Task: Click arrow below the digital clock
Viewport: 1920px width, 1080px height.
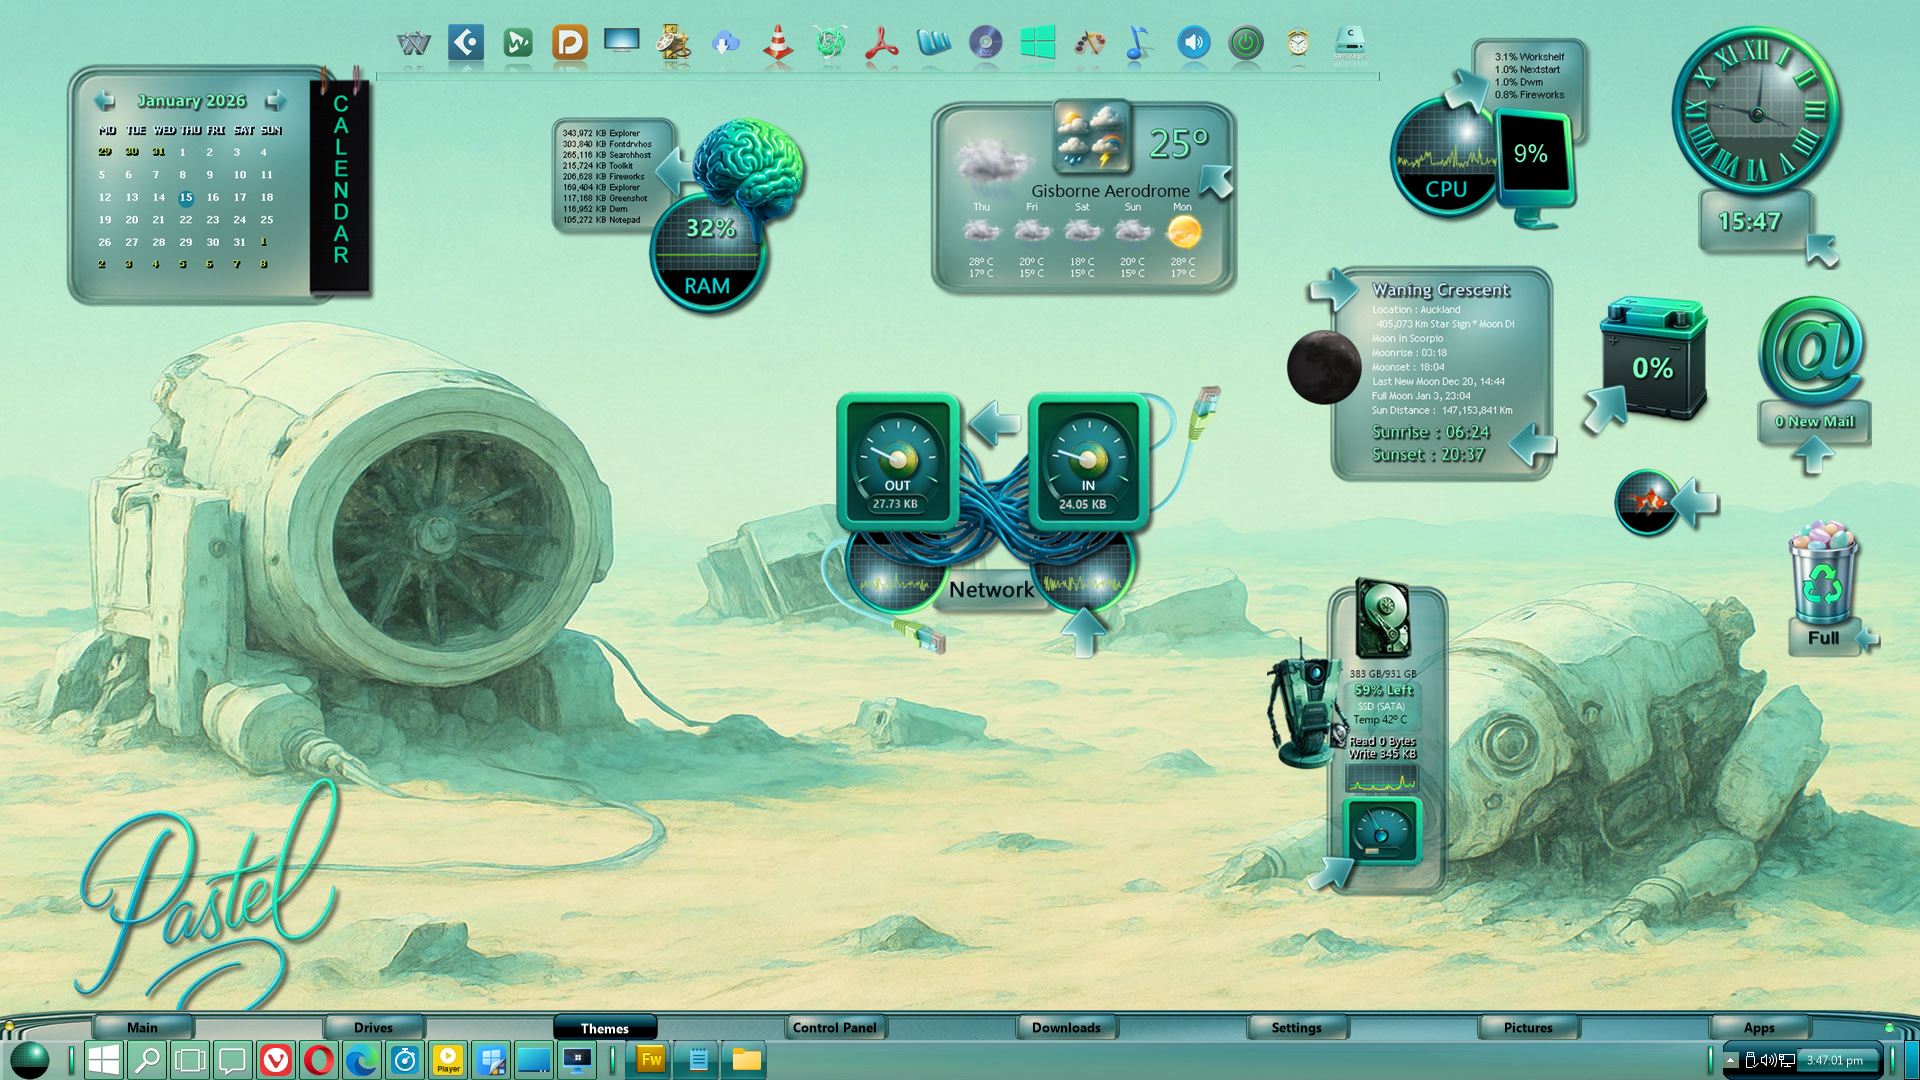Action: click(1821, 250)
